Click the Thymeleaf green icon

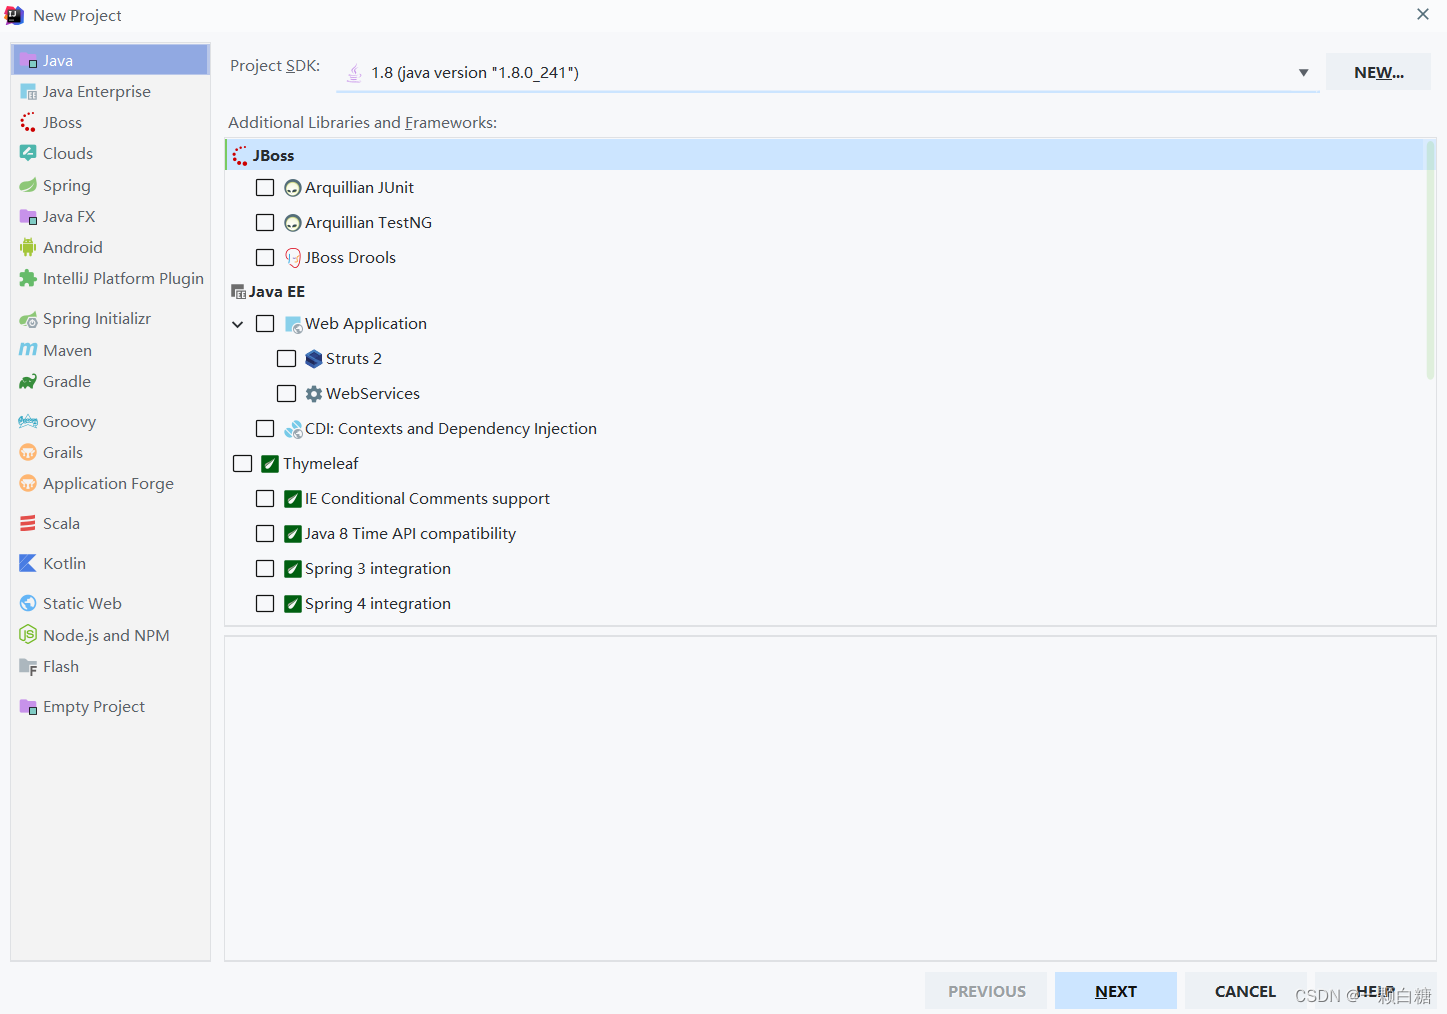(x=270, y=464)
